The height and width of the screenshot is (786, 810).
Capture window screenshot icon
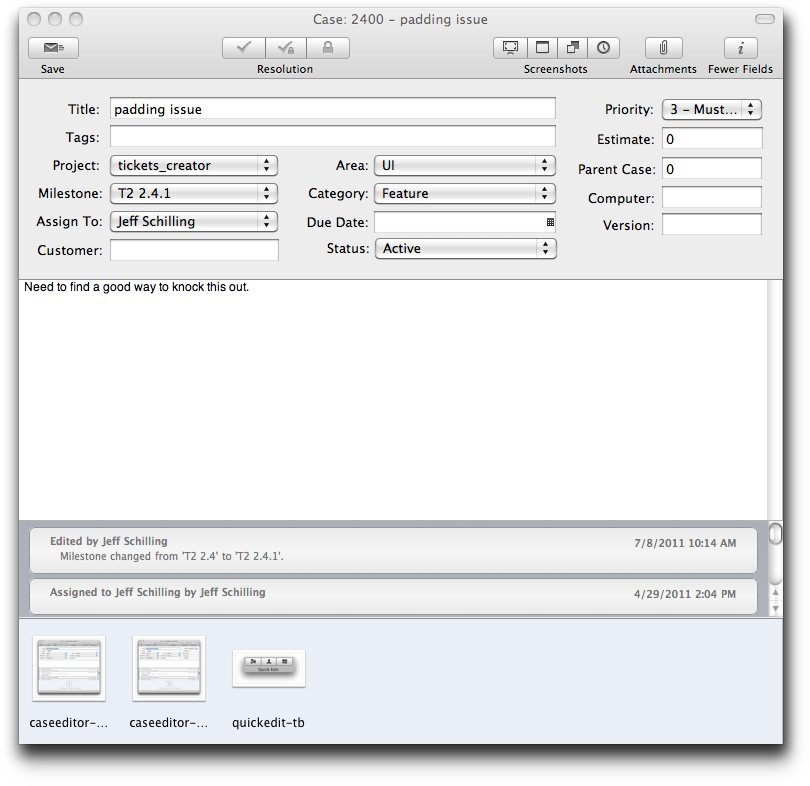point(542,48)
